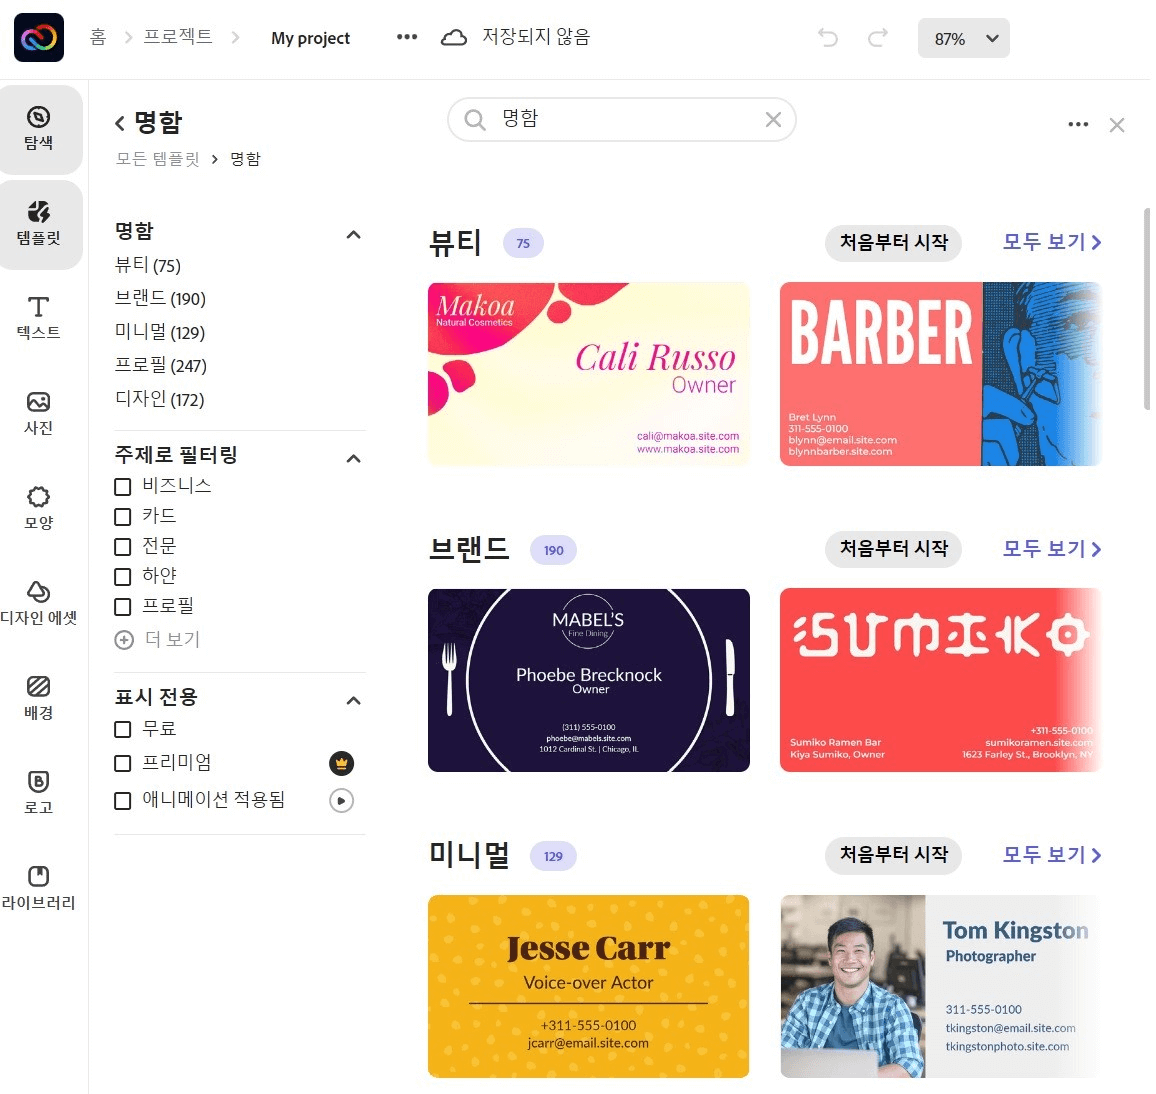Click the animation play icon
Viewport: 1156px width, 1094px height.
pyautogui.click(x=341, y=801)
